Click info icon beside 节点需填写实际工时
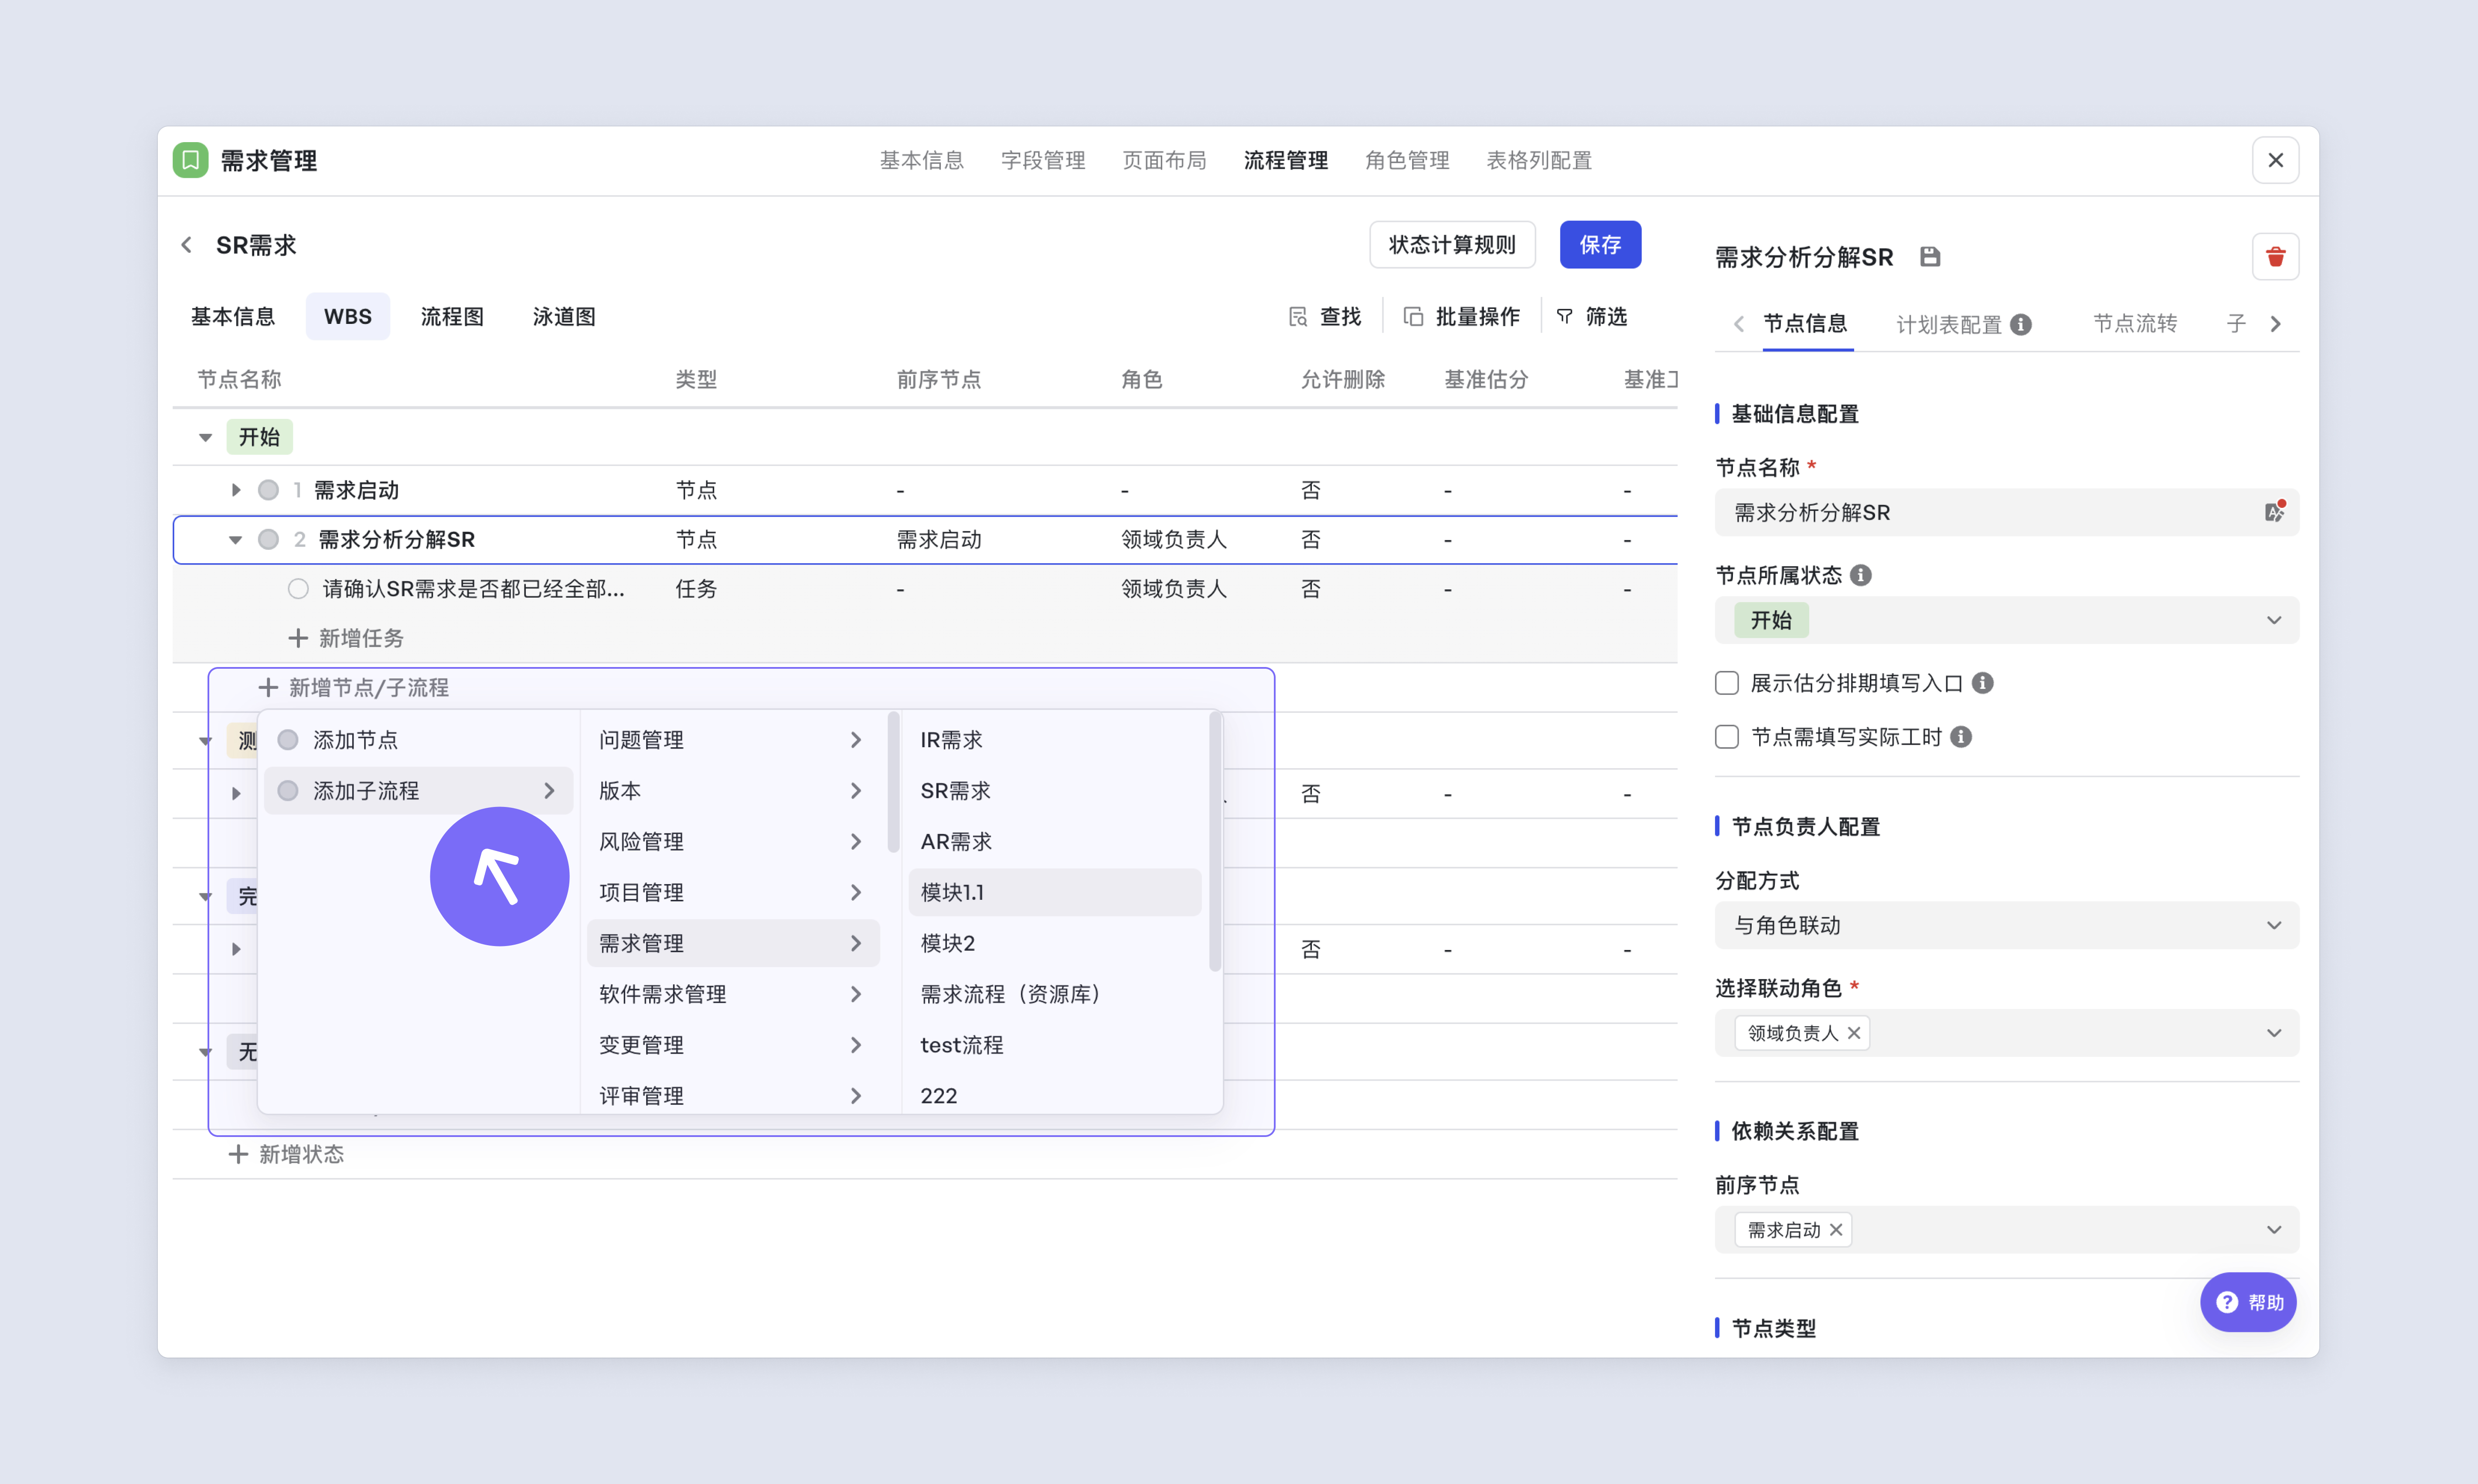Screen dimensions: 2478x1484 point(1961,737)
